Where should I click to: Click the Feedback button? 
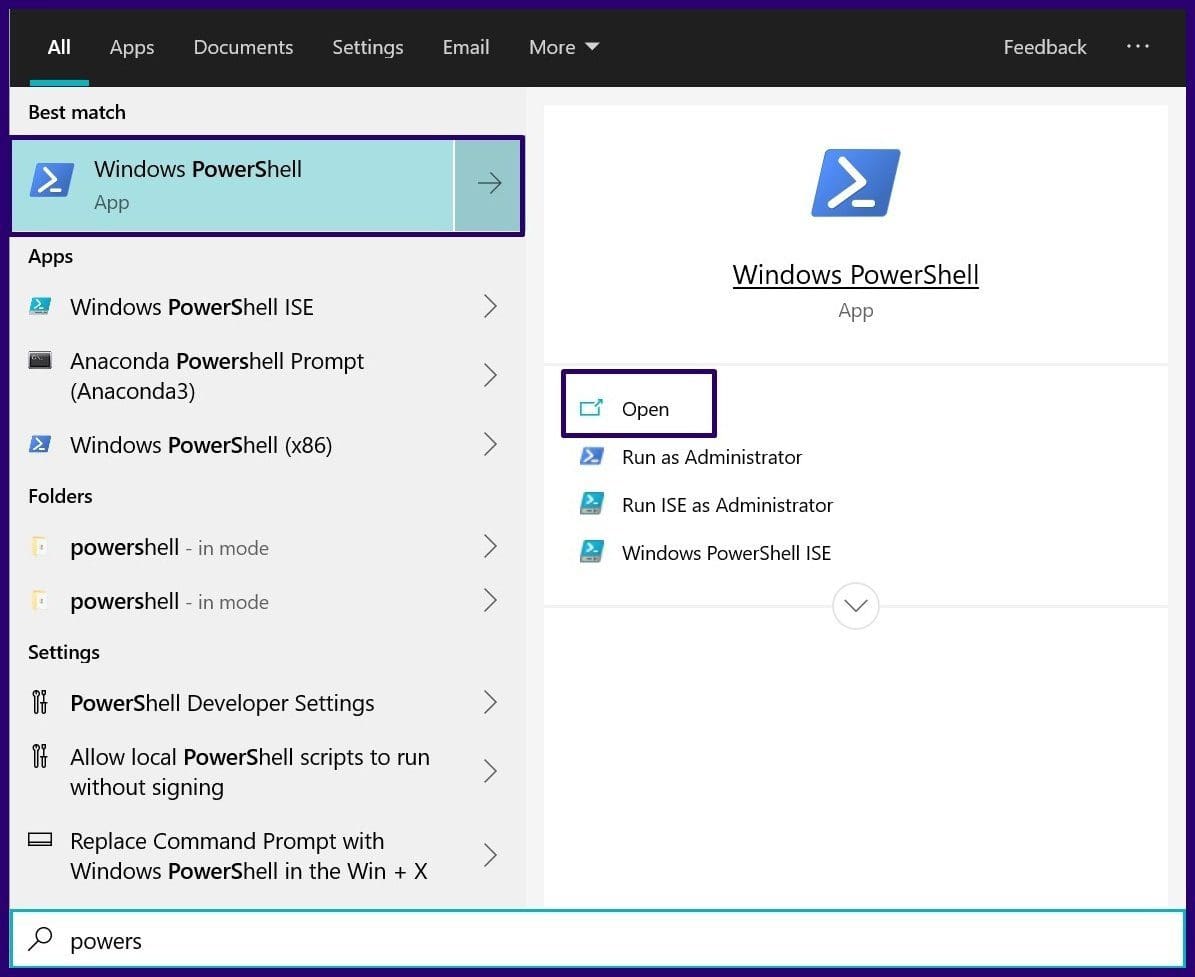click(1044, 47)
